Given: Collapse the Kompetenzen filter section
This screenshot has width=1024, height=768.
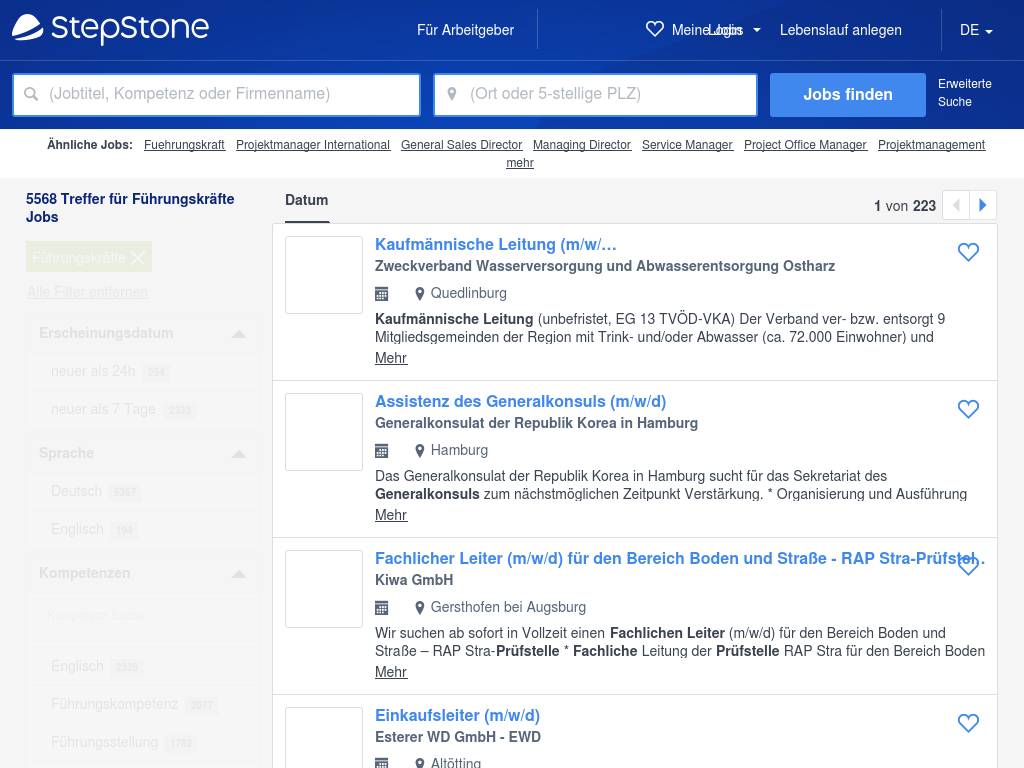Looking at the screenshot, I should click(238, 574).
